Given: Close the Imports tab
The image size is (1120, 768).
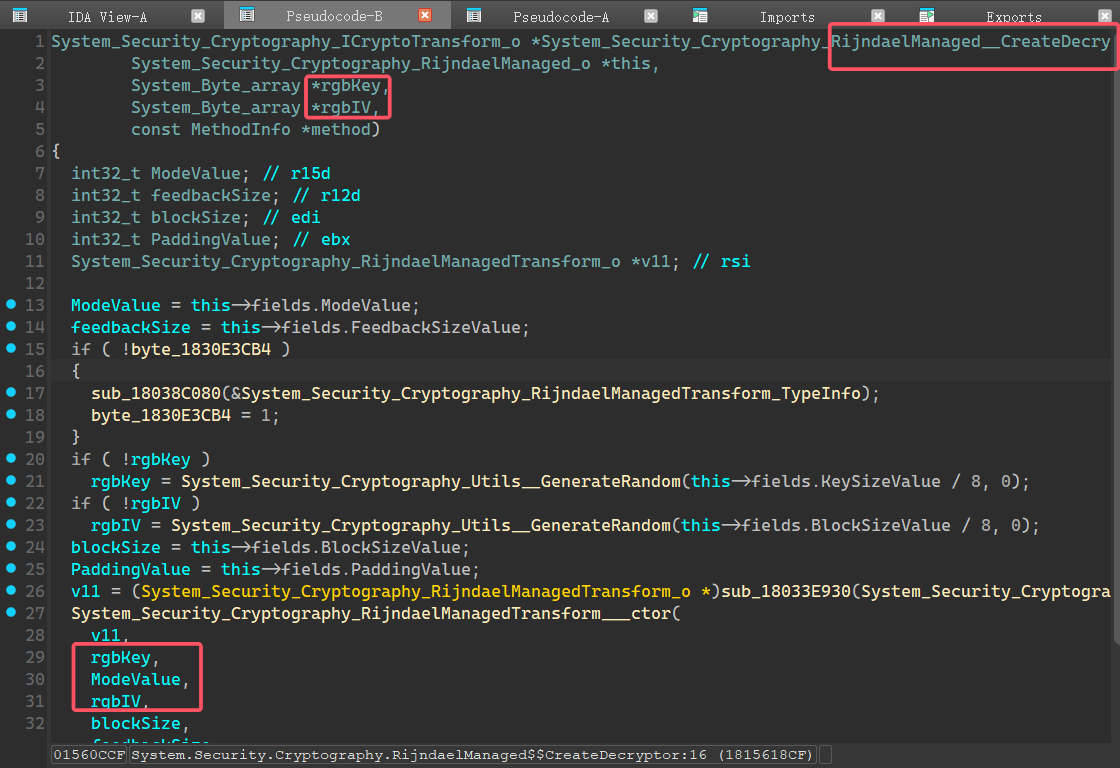Looking at the screenshot, I should click(878, 16).
